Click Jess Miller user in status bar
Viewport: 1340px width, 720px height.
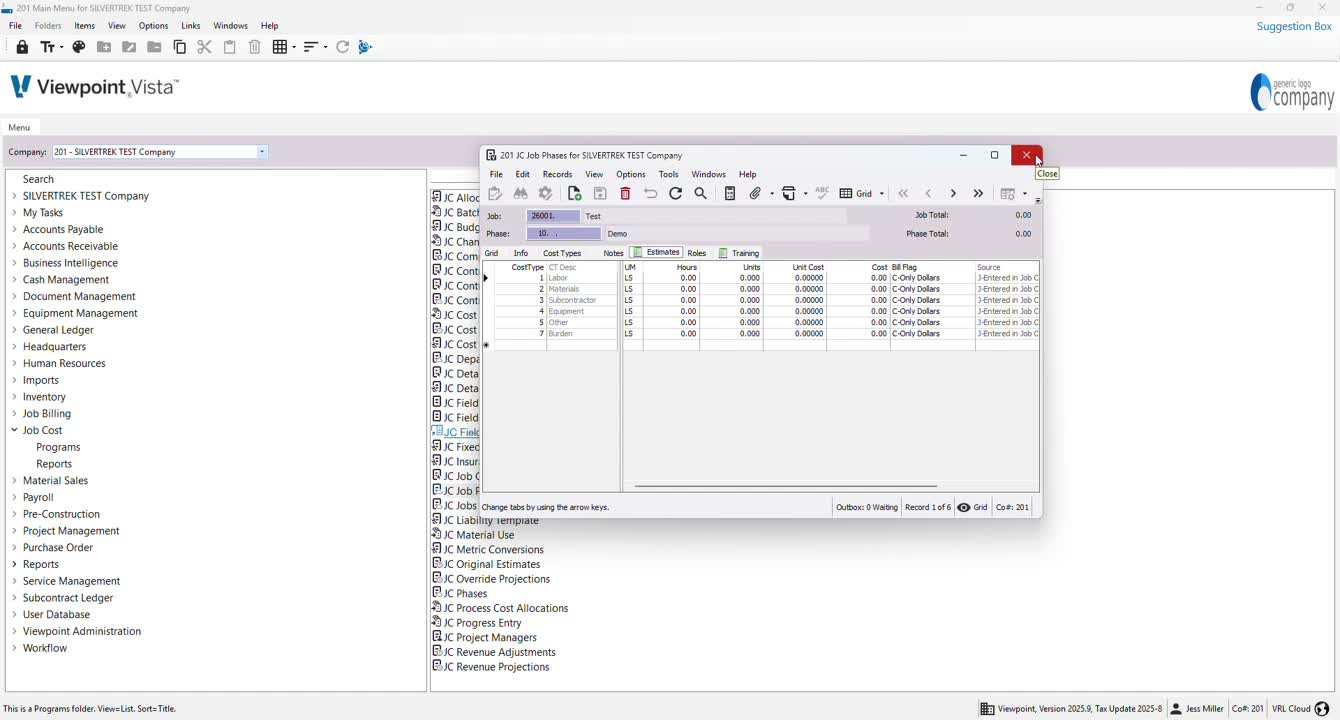[x=1197, y=709]
